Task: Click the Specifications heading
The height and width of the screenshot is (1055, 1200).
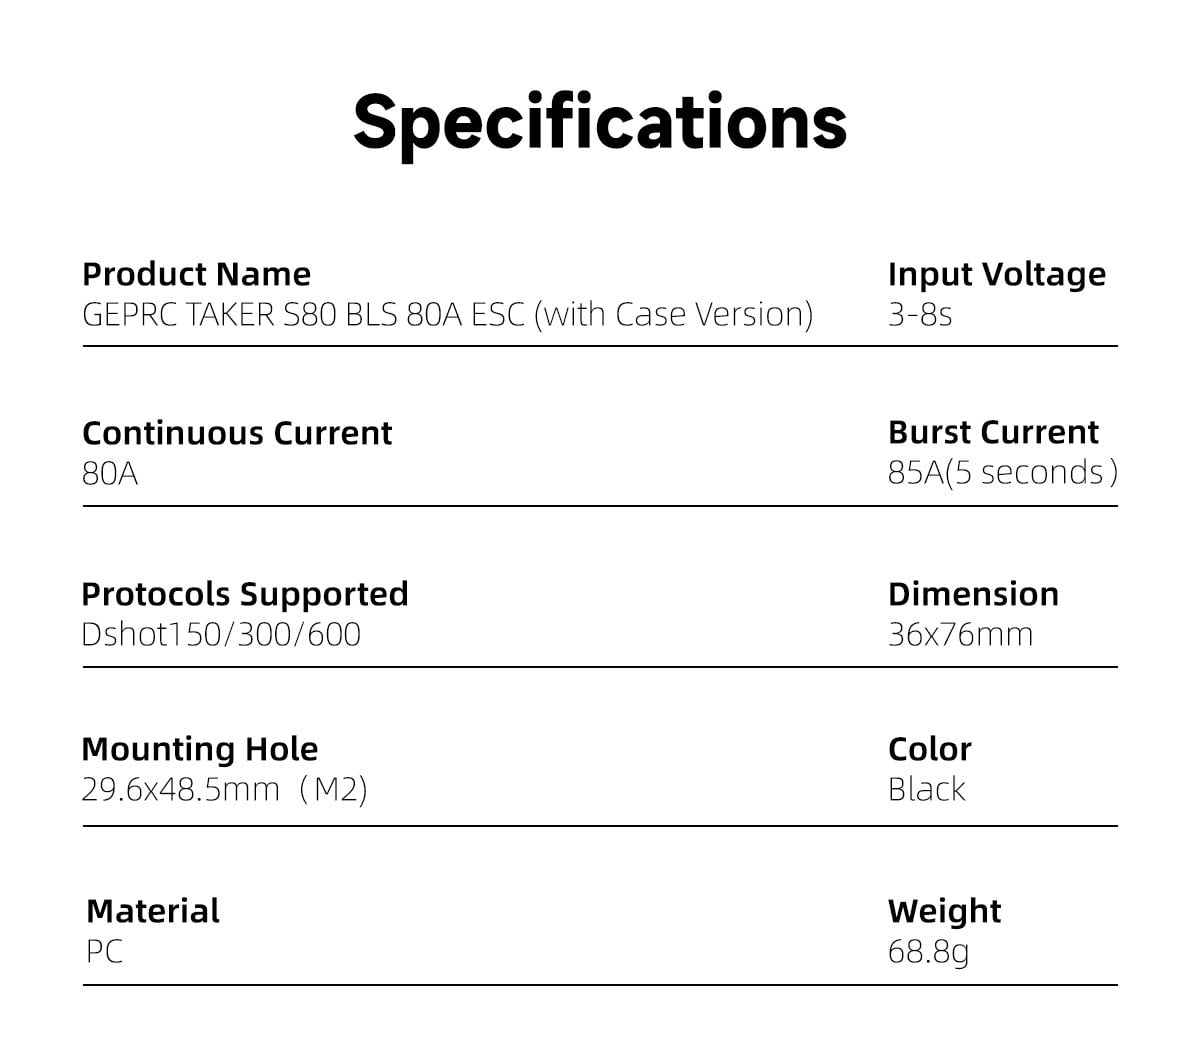Action: pyautogui.click(x=600, y=122)
